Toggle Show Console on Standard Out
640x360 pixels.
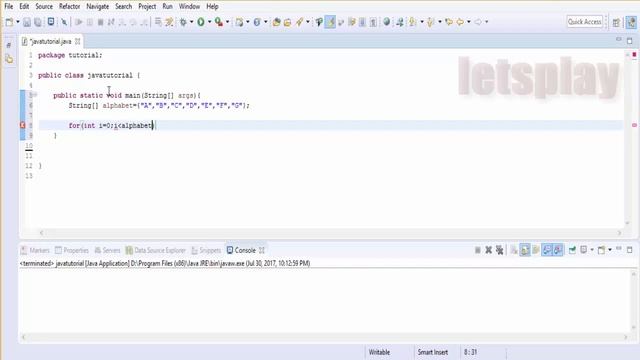[547, 250]
